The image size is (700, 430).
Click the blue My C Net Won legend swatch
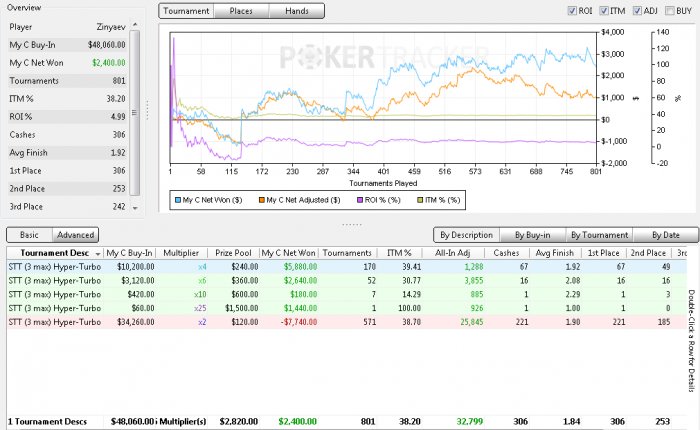click(x=178, y=200)
